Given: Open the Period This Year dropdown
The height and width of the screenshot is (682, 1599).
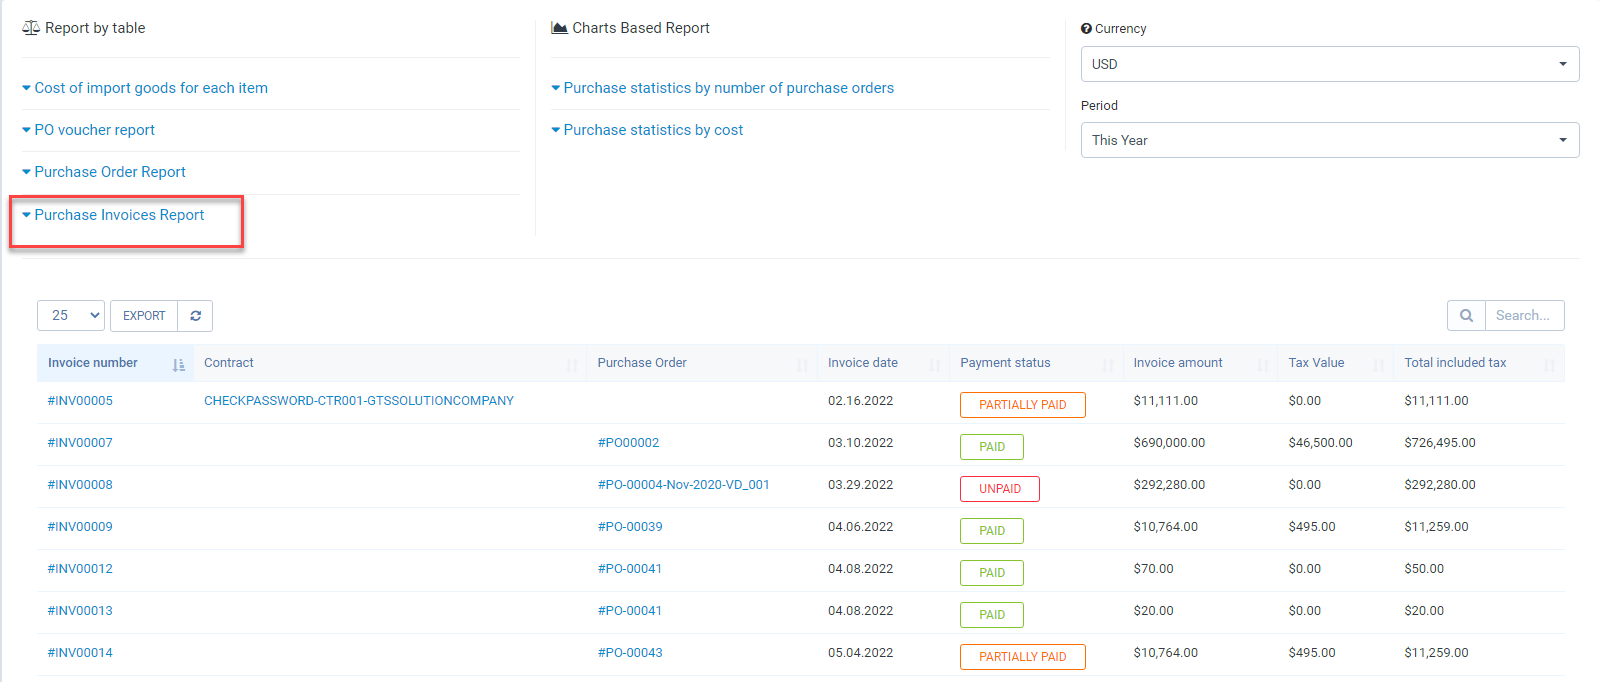Looking at the screenshot, I should 1329,140.
